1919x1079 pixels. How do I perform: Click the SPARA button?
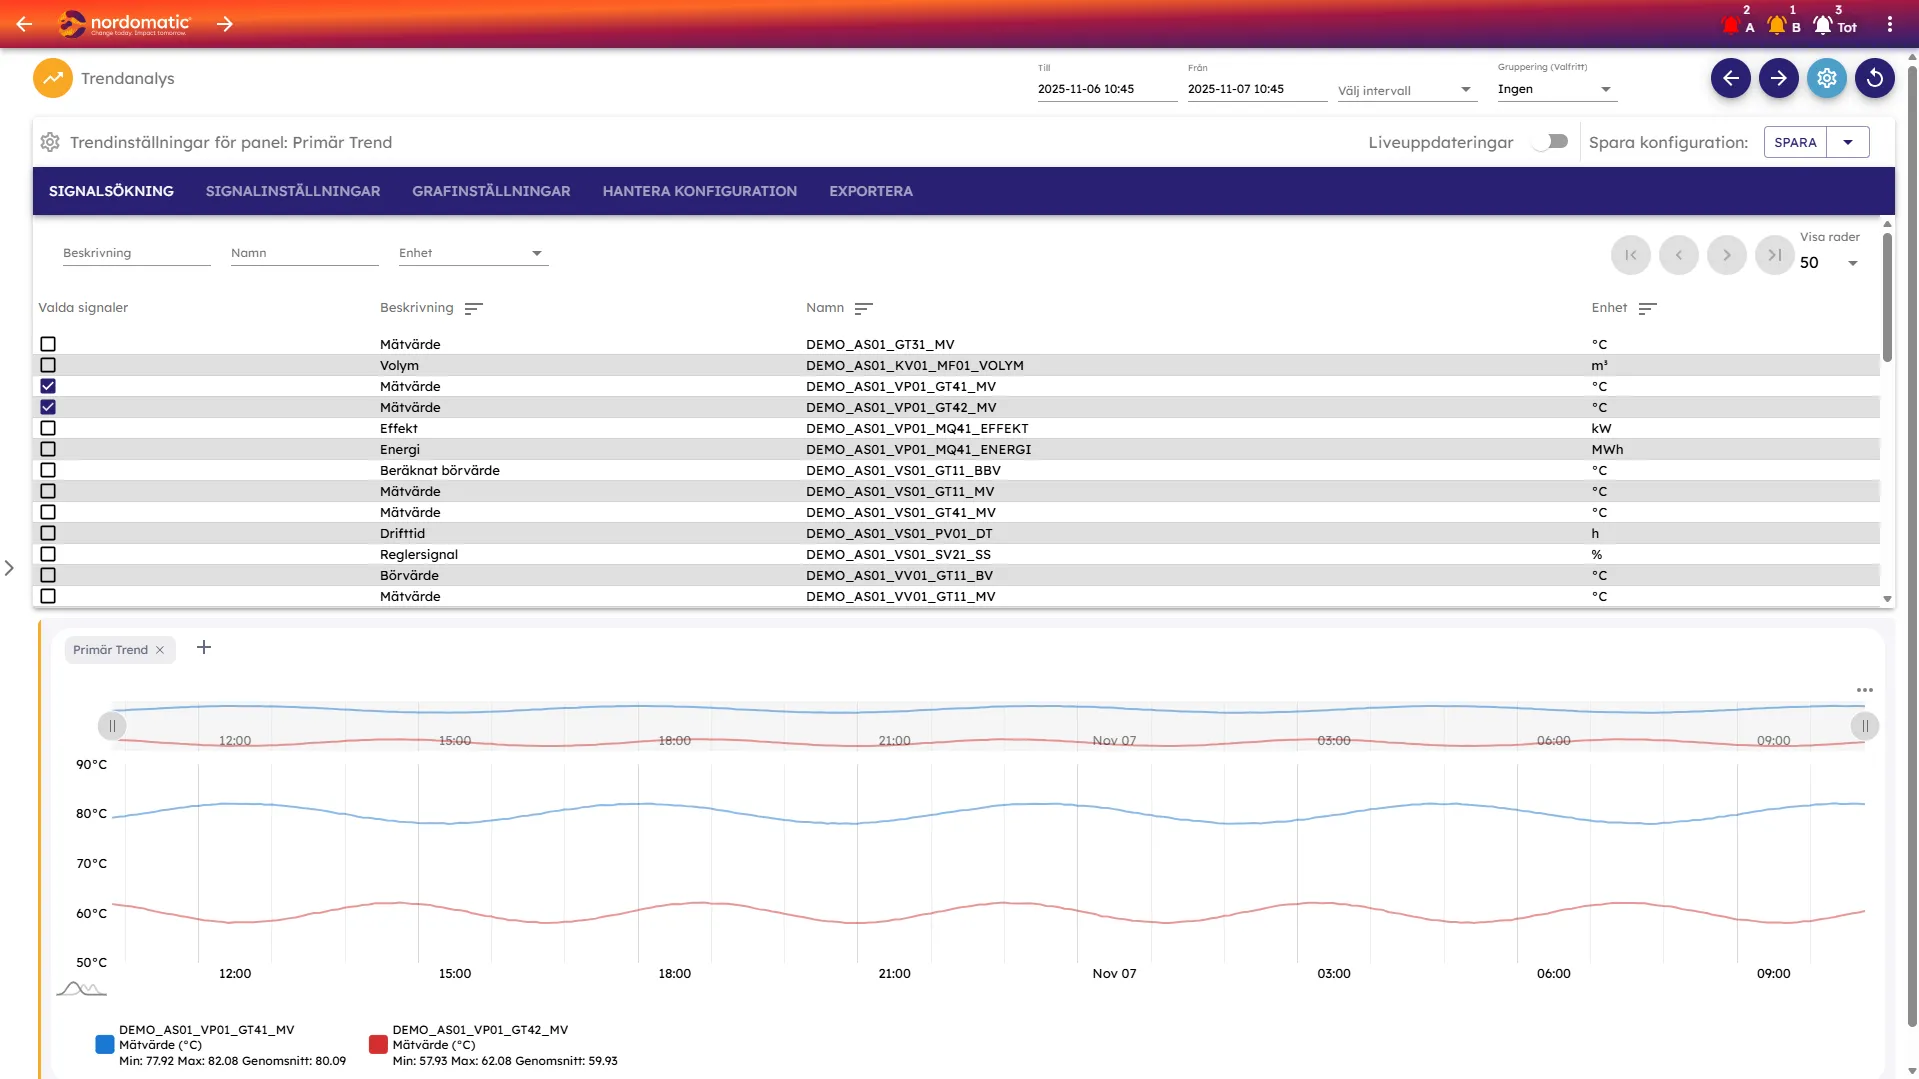coord(1795,142)
